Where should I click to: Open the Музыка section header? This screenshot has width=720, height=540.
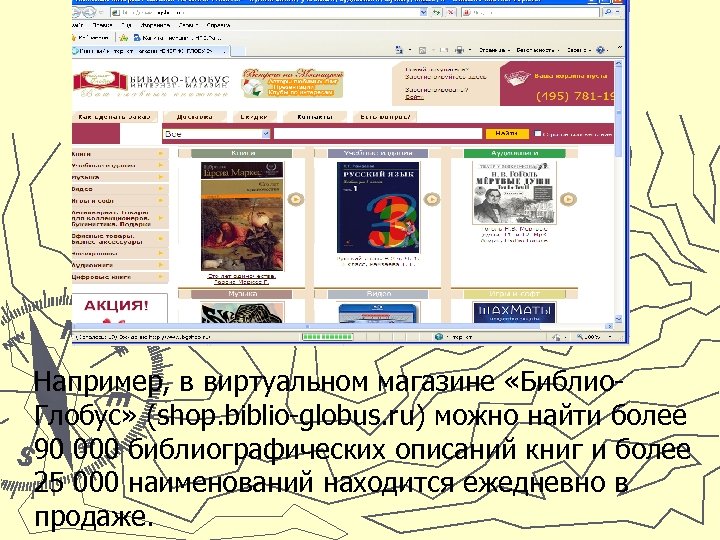coord(242,294)
